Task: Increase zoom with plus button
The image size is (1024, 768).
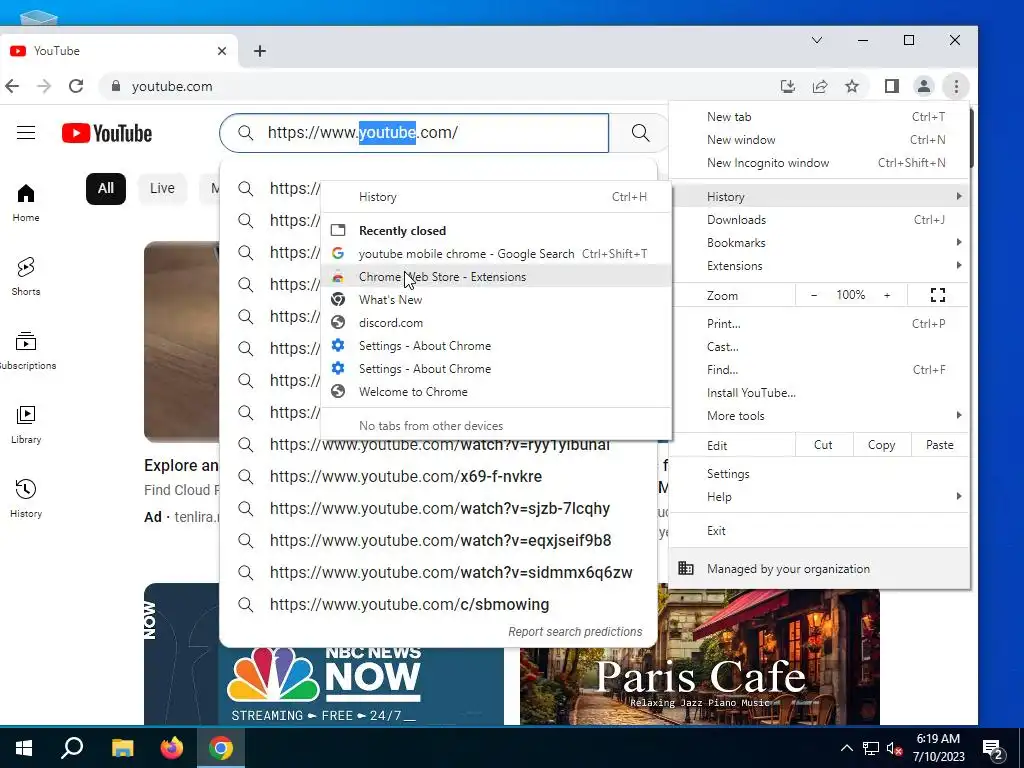Action: (887, 295)
